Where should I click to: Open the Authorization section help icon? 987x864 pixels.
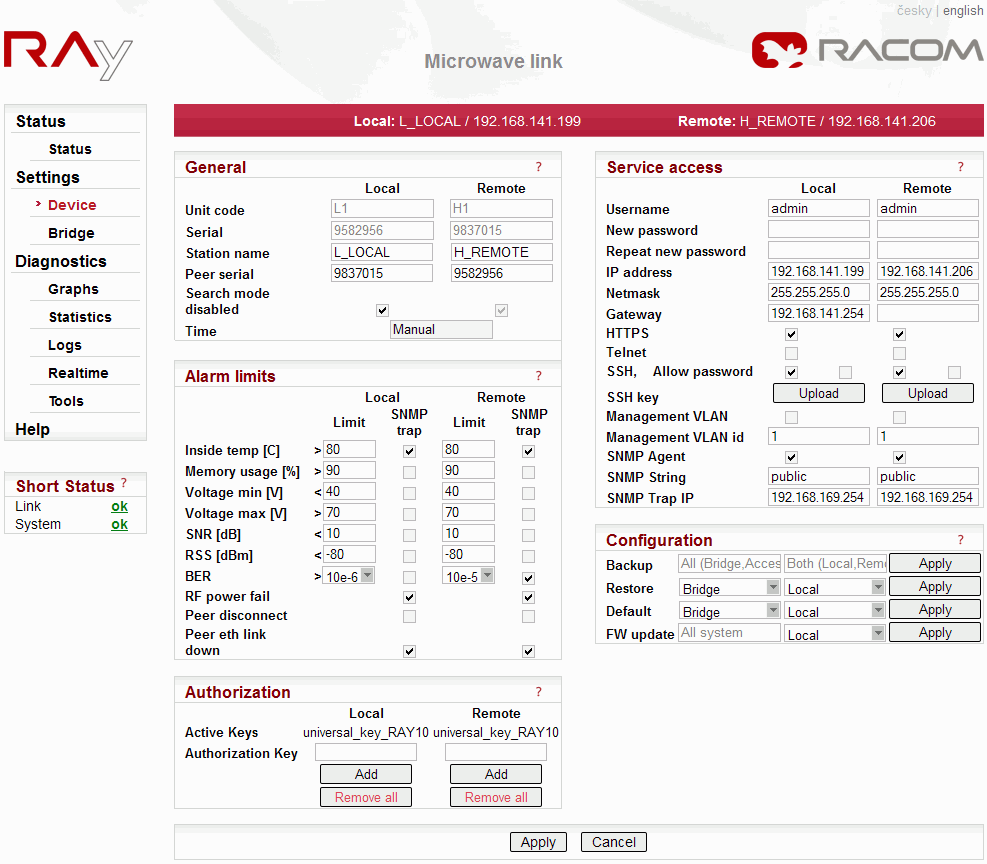point(538,692)
